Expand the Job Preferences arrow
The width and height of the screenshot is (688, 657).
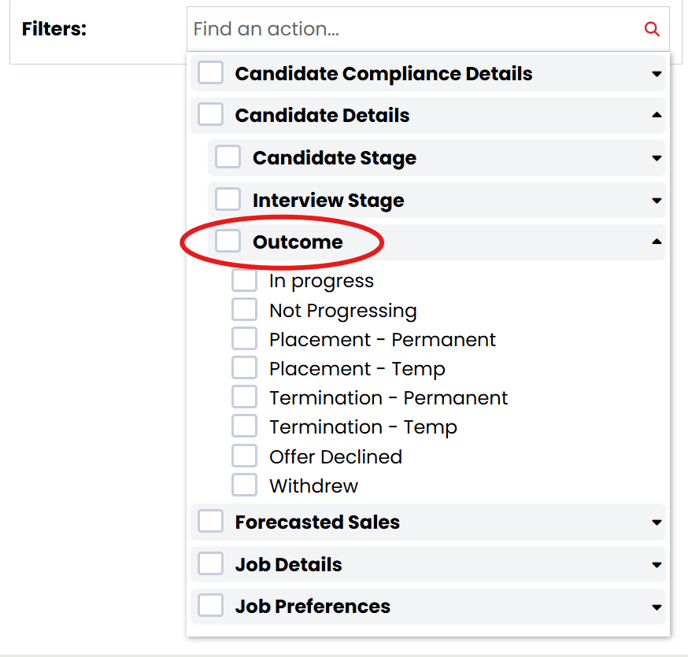tap(656, 607)
